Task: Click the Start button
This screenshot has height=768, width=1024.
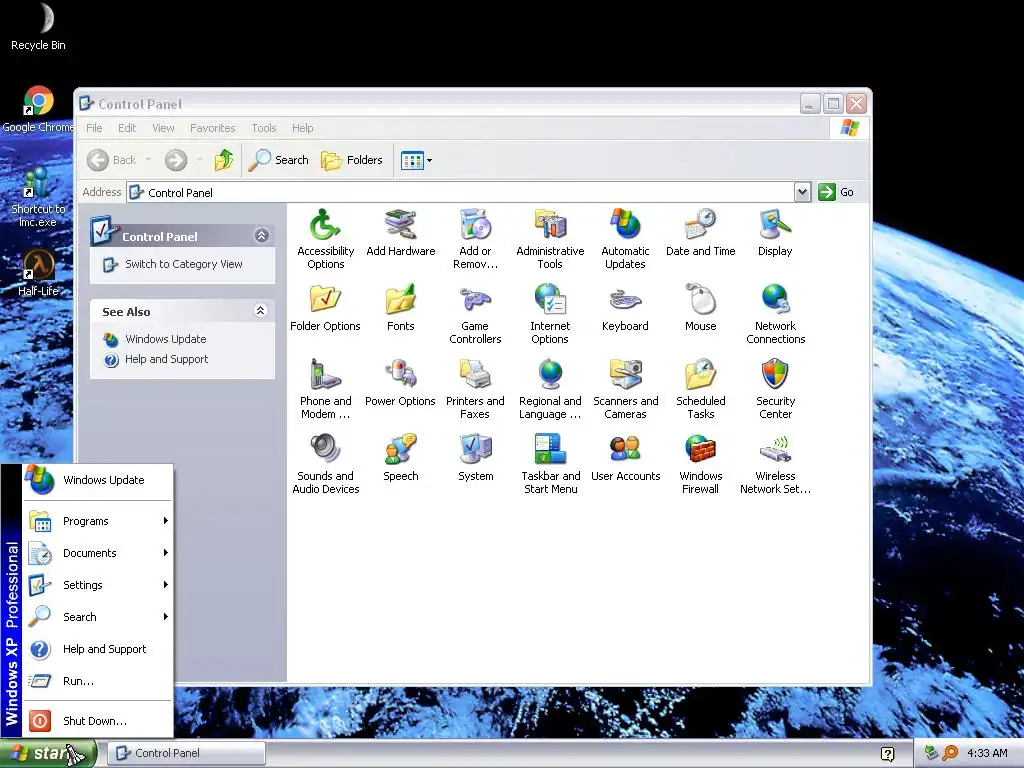Action: [48, 754]
